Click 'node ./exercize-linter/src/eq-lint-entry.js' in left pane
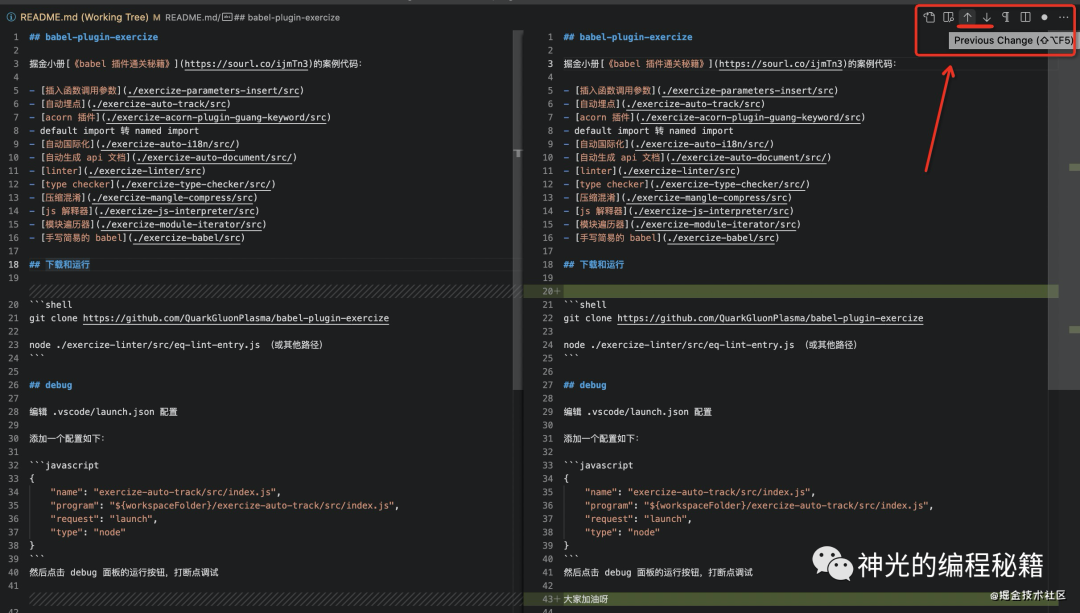 click(145, 345)
